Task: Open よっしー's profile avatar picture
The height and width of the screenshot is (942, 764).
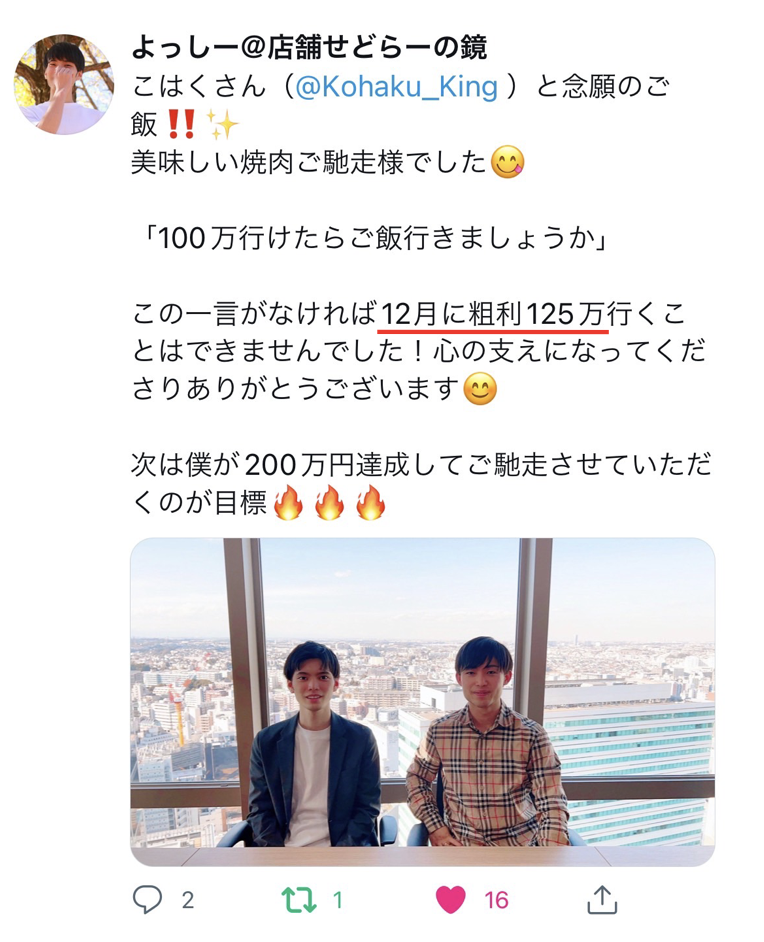Action: [64, 84]
